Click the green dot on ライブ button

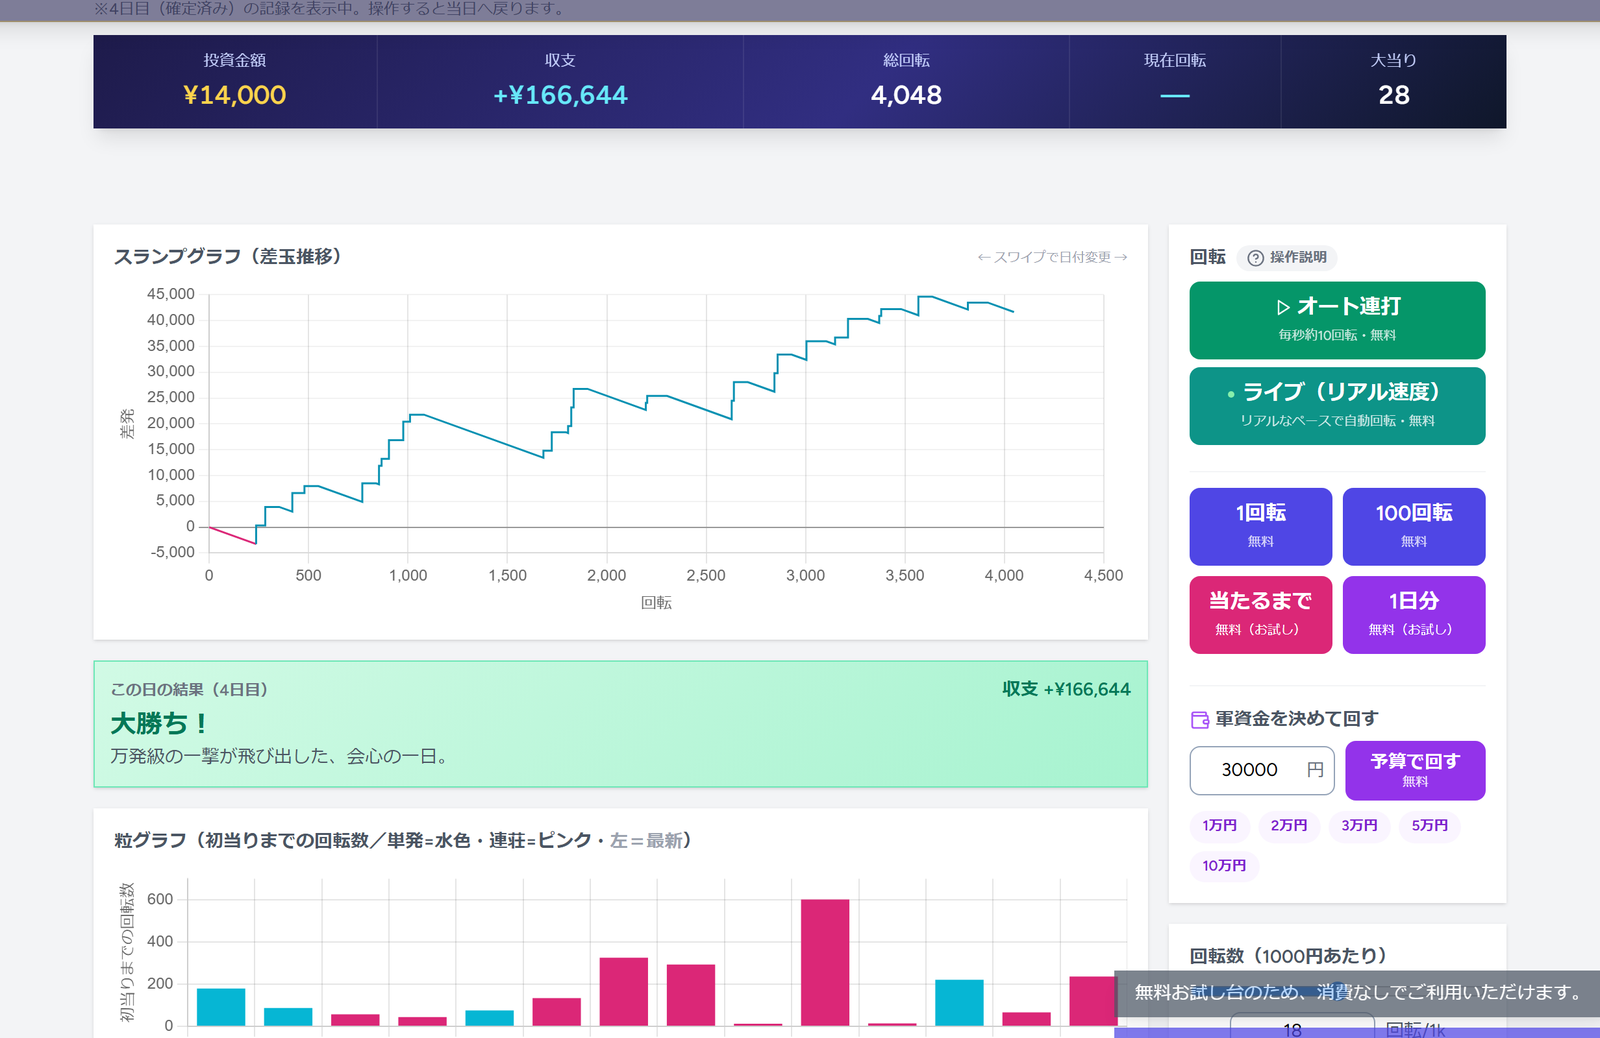tap(1231, 394)
